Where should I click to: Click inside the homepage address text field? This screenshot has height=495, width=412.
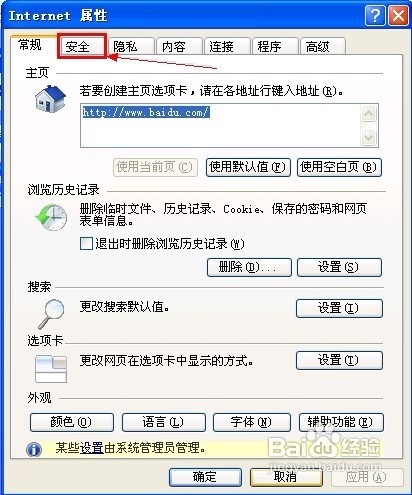pos(220,125)
